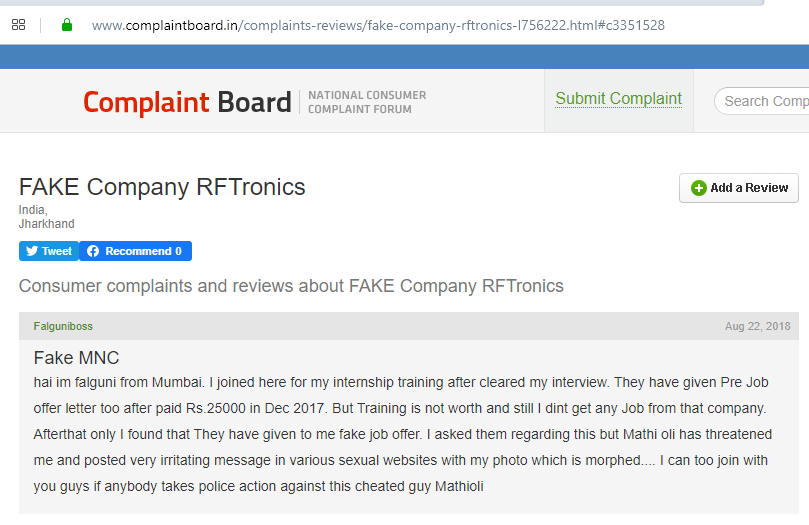Click the Recommend 0 Facebook button
The width and height of the screenshot is (809, 525).
tap(135, 251)
